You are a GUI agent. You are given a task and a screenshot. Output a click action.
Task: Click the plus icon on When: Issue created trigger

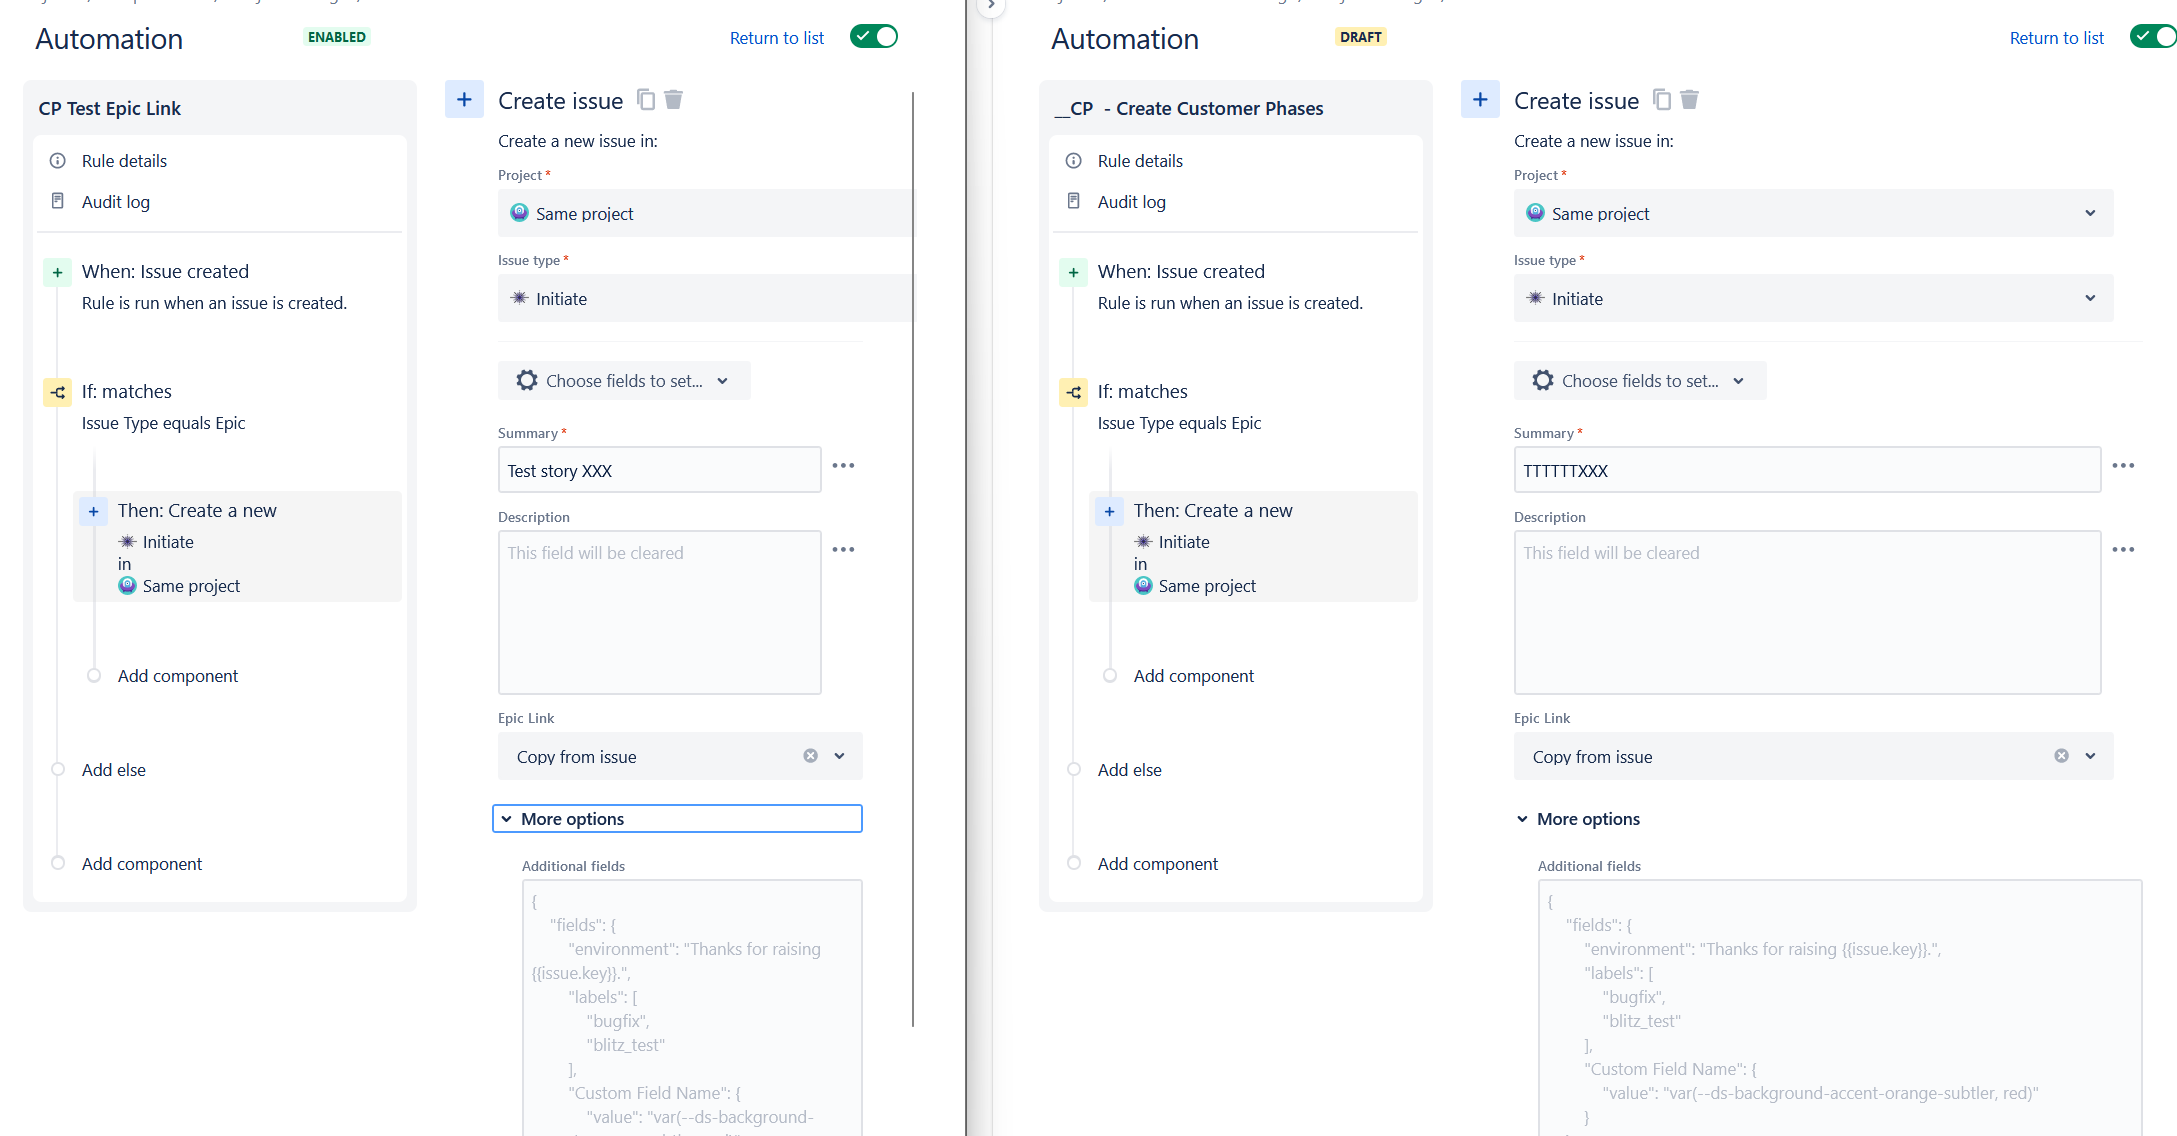[57, 271]
